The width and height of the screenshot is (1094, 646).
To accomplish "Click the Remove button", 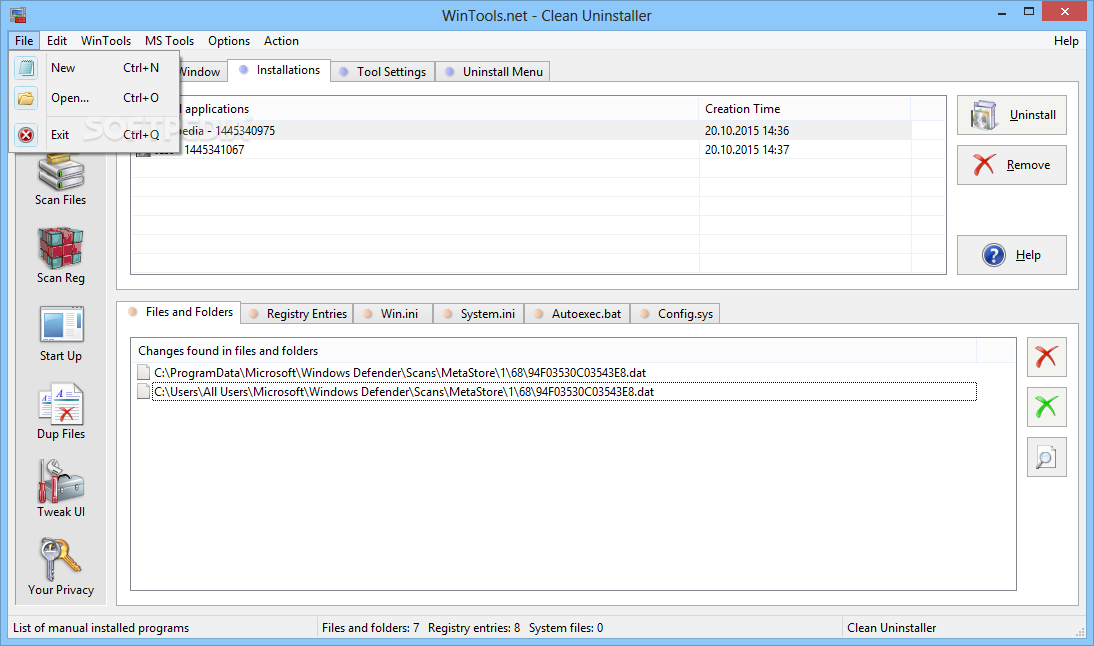I will click(x=1012, y=165).
